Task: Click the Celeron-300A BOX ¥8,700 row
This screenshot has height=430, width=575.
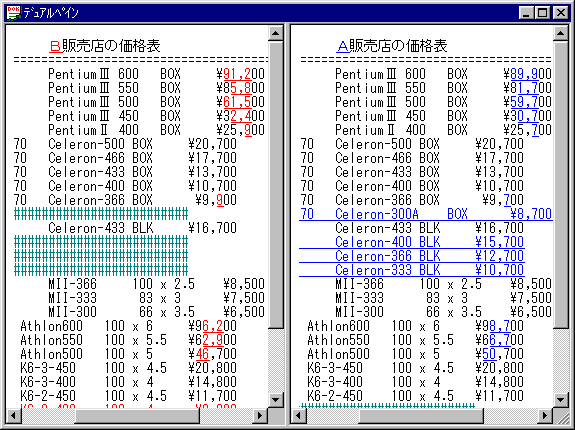Action: click(x=426, y=214)
